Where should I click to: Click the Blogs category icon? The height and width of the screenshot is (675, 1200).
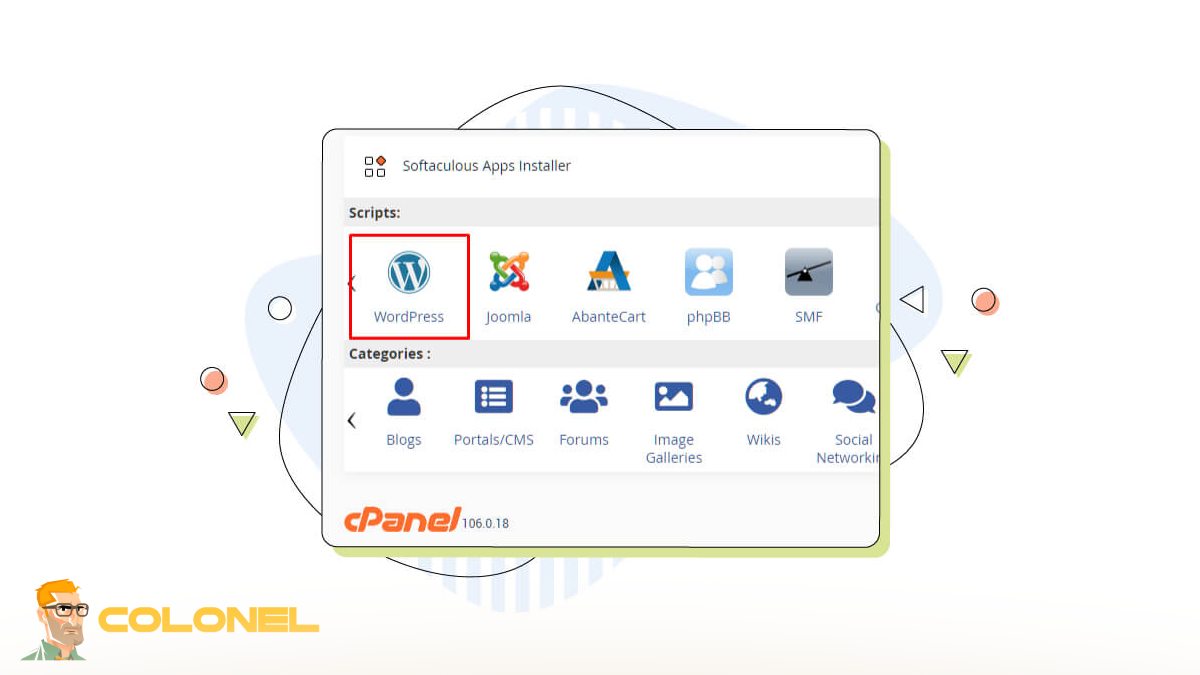pos(403,397)
